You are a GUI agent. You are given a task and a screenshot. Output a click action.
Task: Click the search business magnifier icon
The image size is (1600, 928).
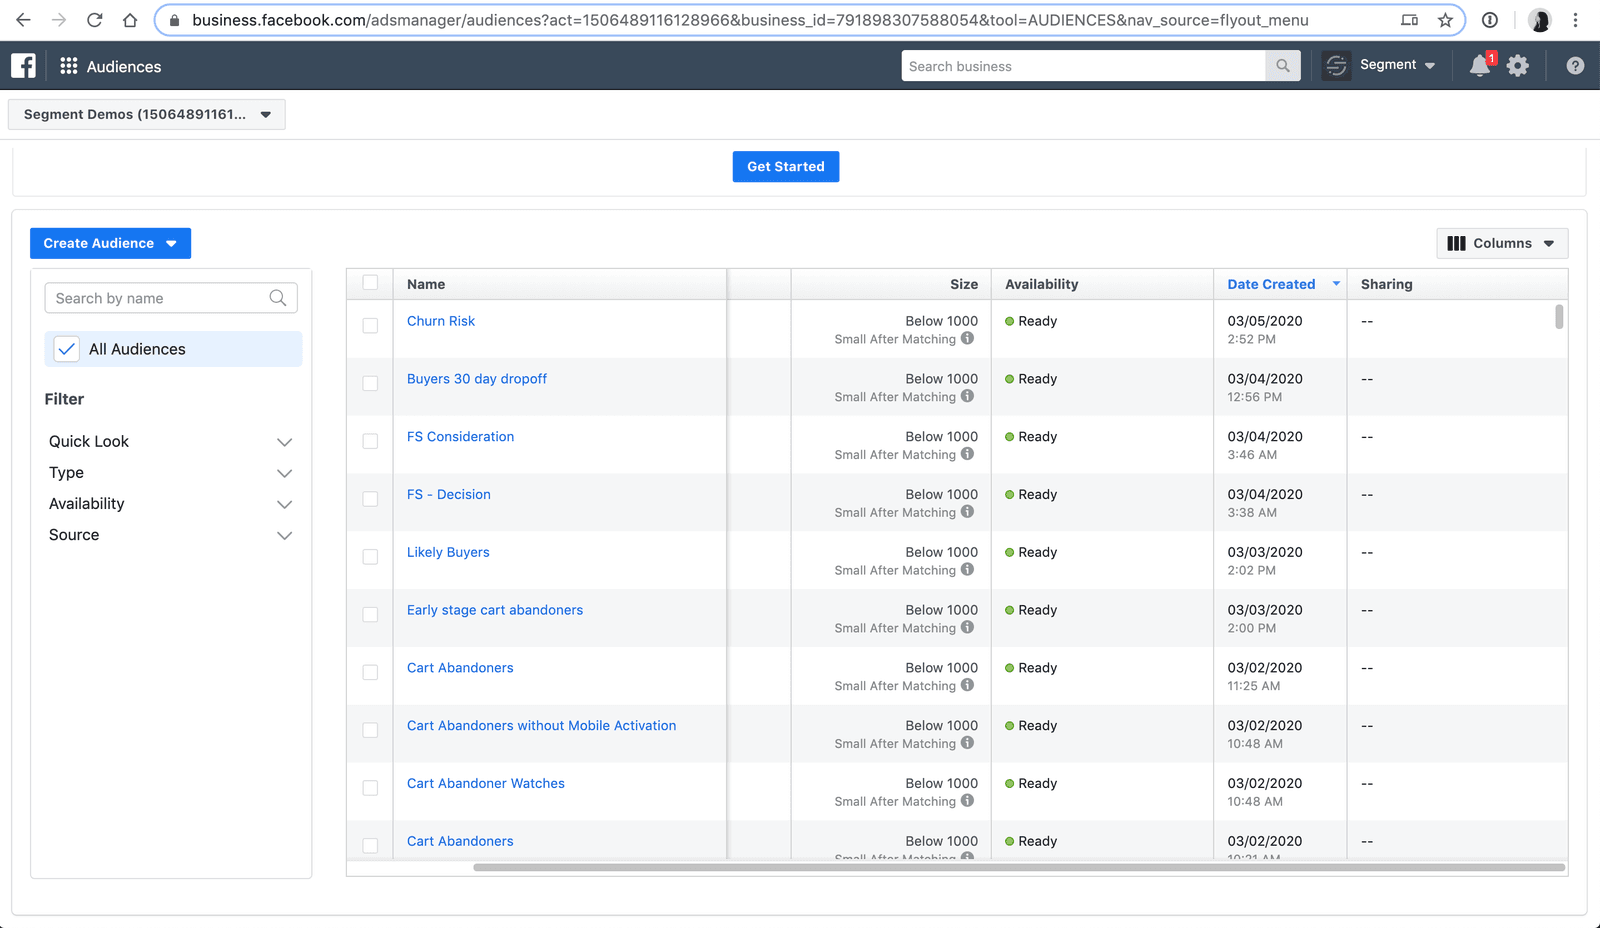(1282, 65)
